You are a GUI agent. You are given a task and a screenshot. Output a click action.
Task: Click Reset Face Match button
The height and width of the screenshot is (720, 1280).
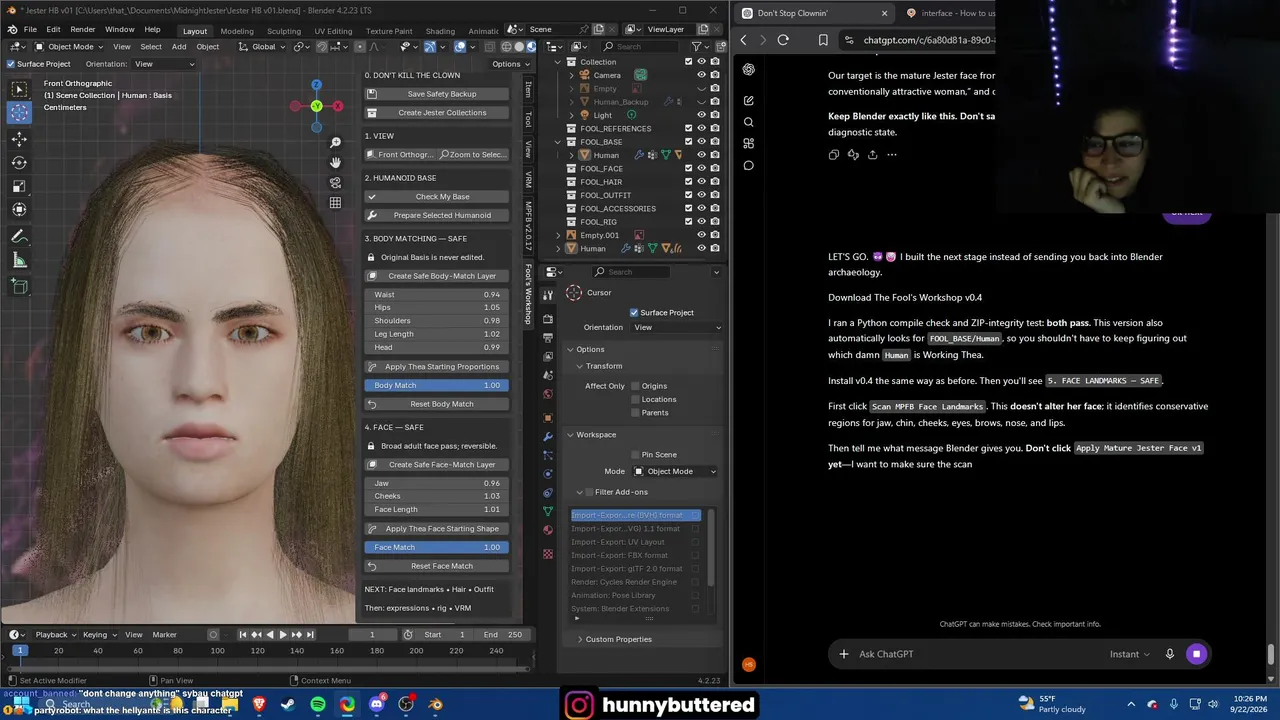[437, 566]
